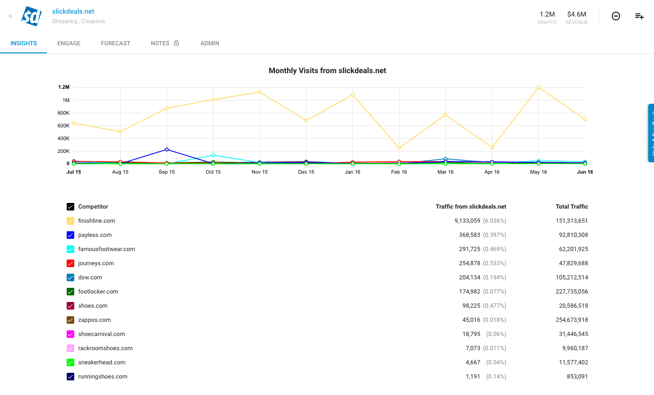The height and width of the screenshot is (395, 654).
Task: Open the slickdeals.net title link
Action: coord(73,11)
